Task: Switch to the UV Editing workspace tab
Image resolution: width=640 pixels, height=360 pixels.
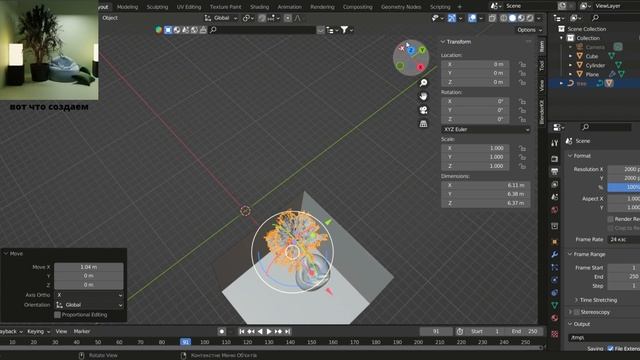Action: pos(189,7)
